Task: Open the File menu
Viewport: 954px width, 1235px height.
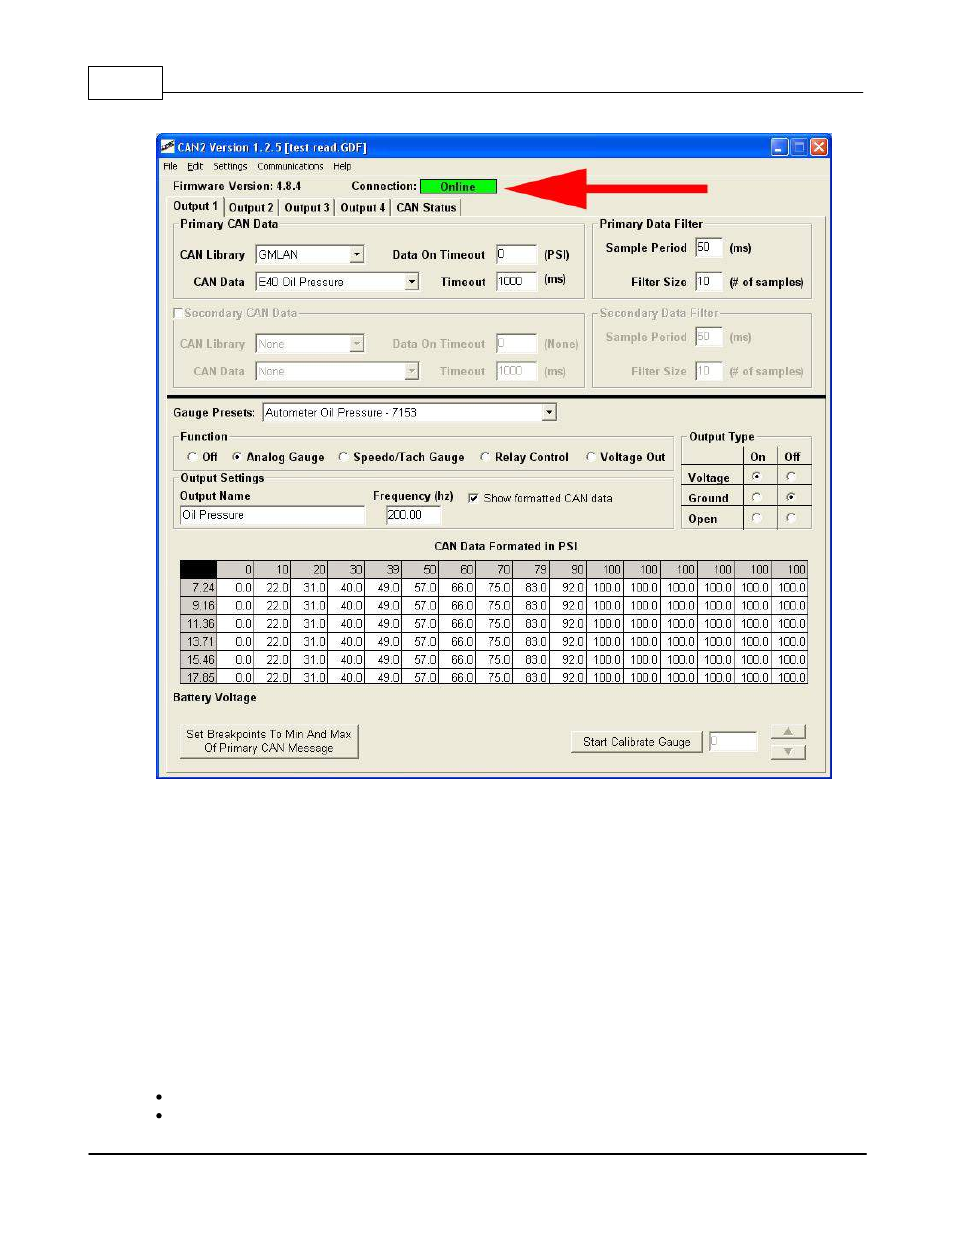Action: pos(170,167)
